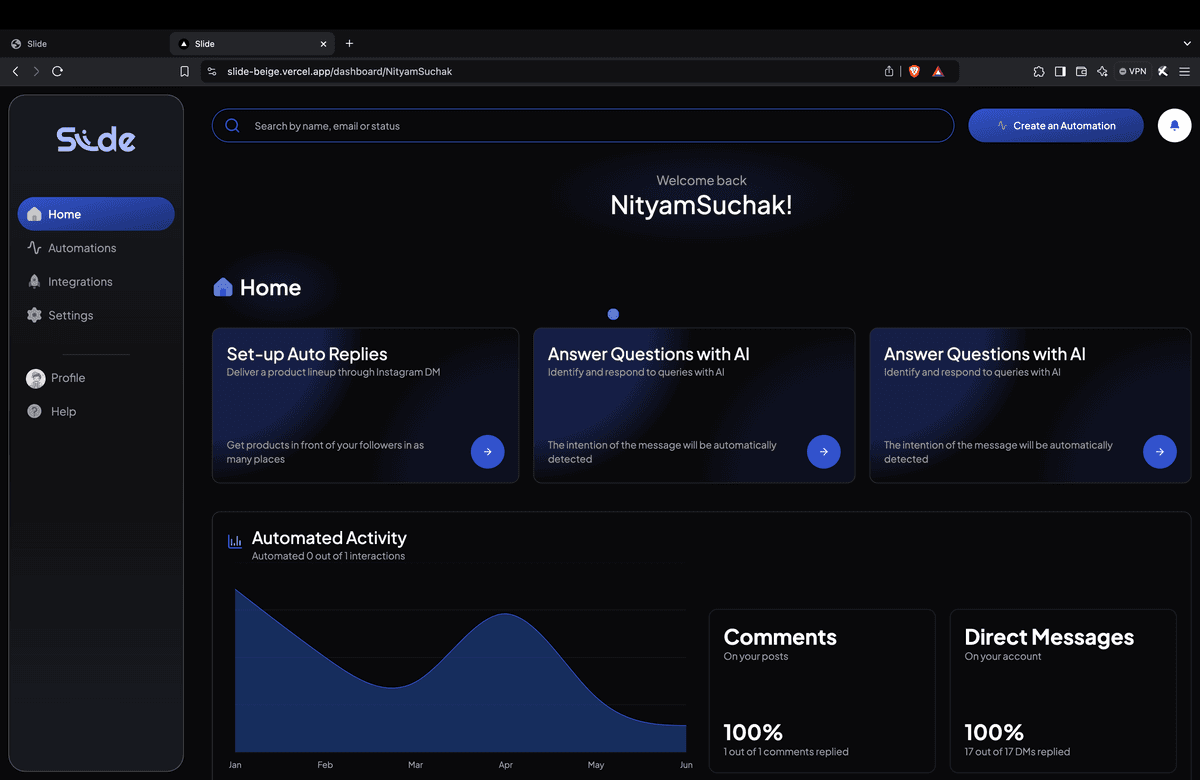Viewport: 1200px width, 780px height.
Task: Open the Profile avatar icon
Action: [33, 378]
